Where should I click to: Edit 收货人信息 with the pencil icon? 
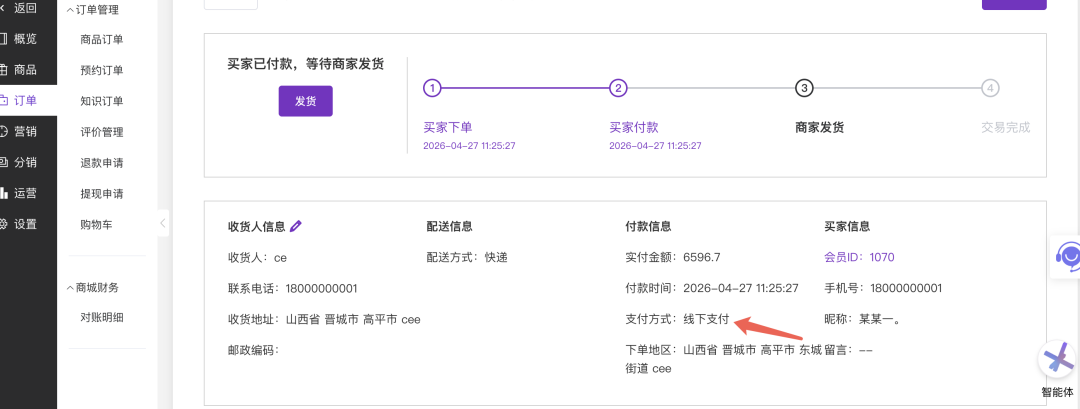[x=296, y=226]
